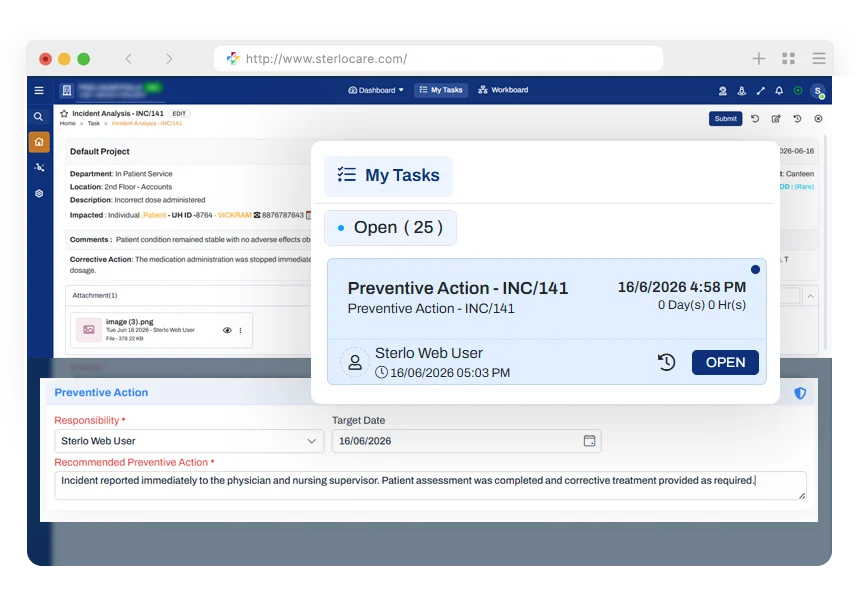Screen dimensions: 858x606
Task: Go to Task breadcrumb link
Action: click(94, 124)
